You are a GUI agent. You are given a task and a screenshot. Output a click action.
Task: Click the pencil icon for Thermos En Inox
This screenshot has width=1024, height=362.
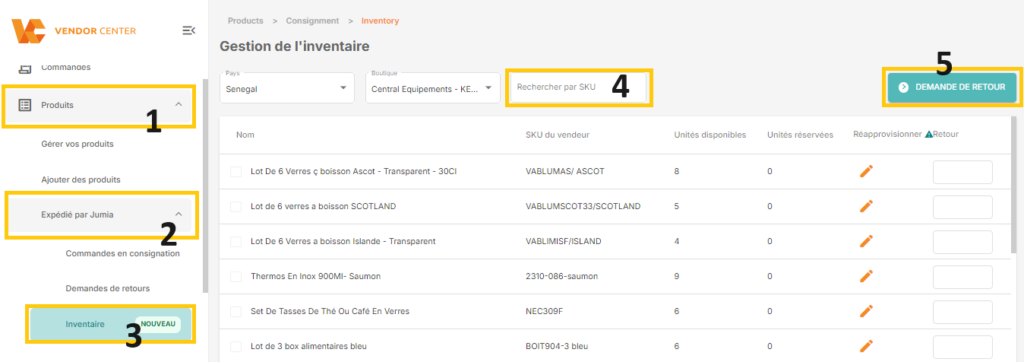coord(866,276)
